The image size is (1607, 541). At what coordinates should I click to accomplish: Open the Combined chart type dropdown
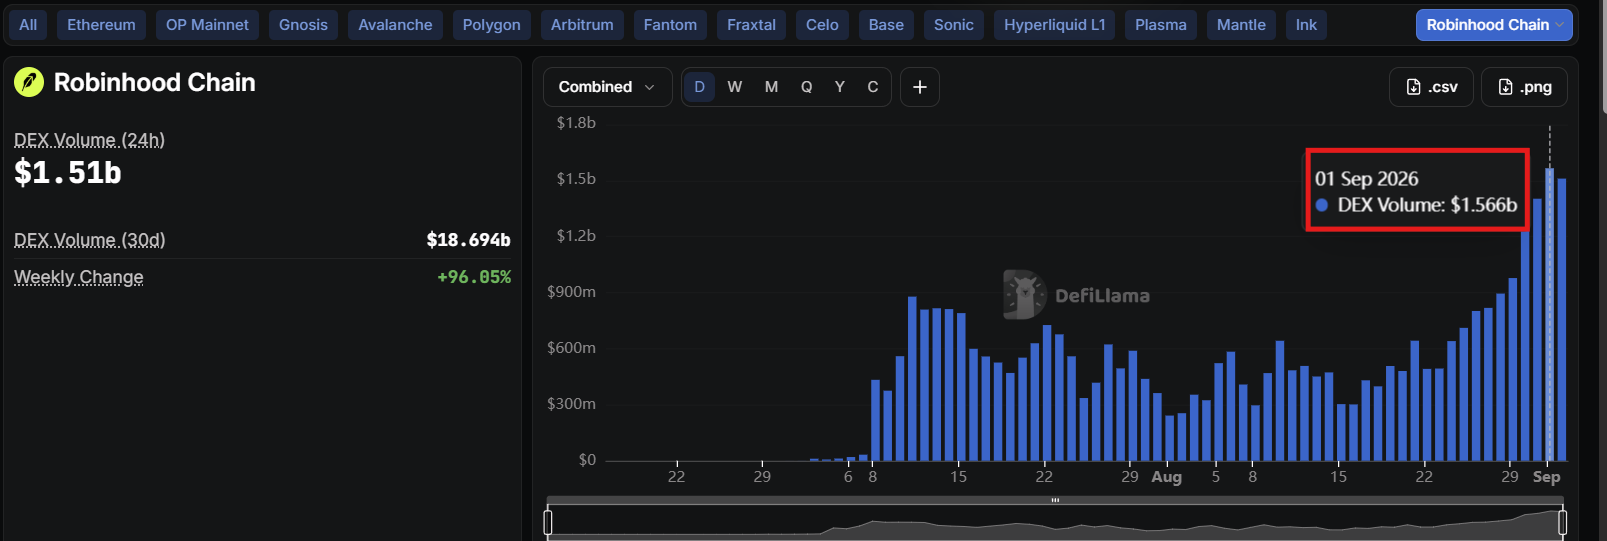tap(607, 87)
